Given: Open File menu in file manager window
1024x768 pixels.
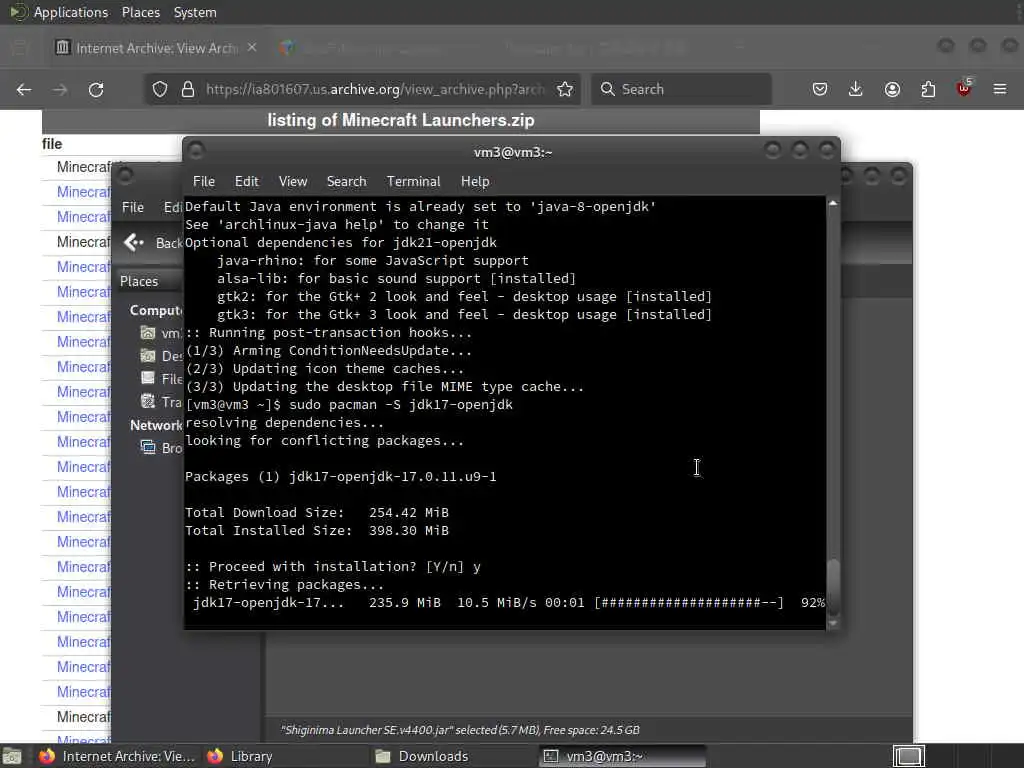Looking at the screenshot, I should (133, 207).
